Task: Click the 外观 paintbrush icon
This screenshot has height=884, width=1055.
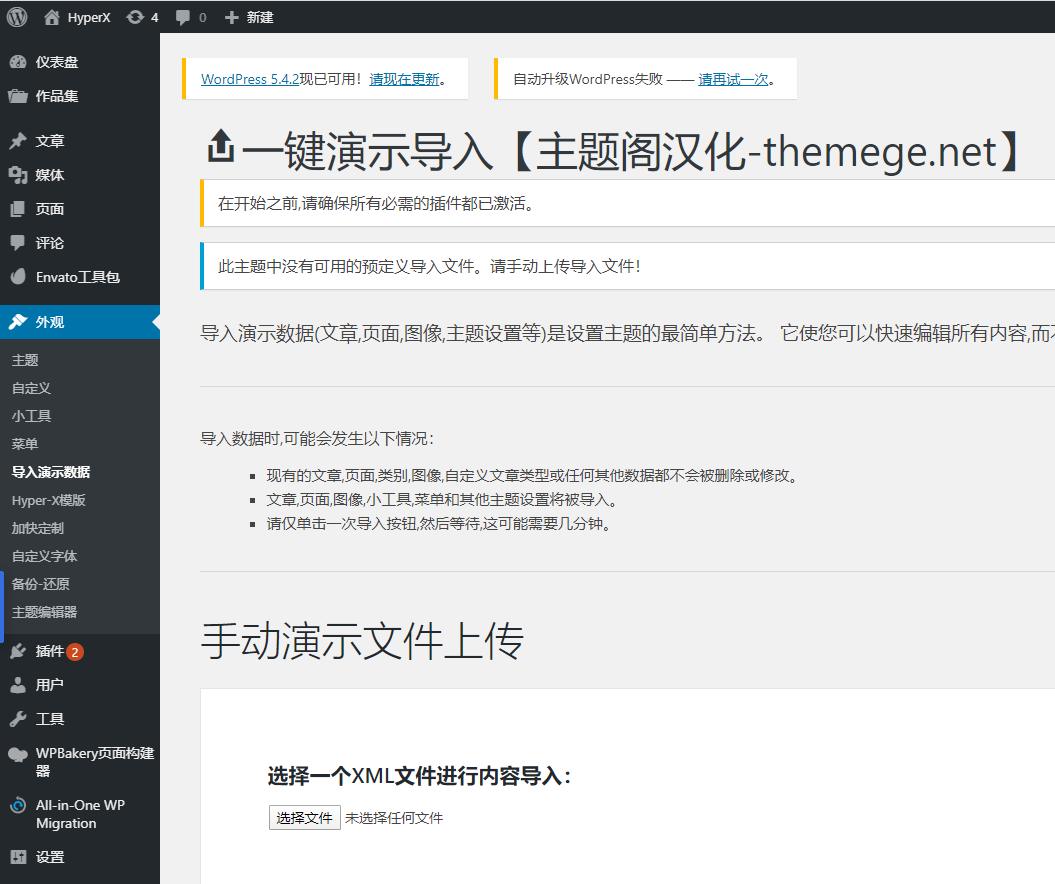Action: tap(18, 322)
